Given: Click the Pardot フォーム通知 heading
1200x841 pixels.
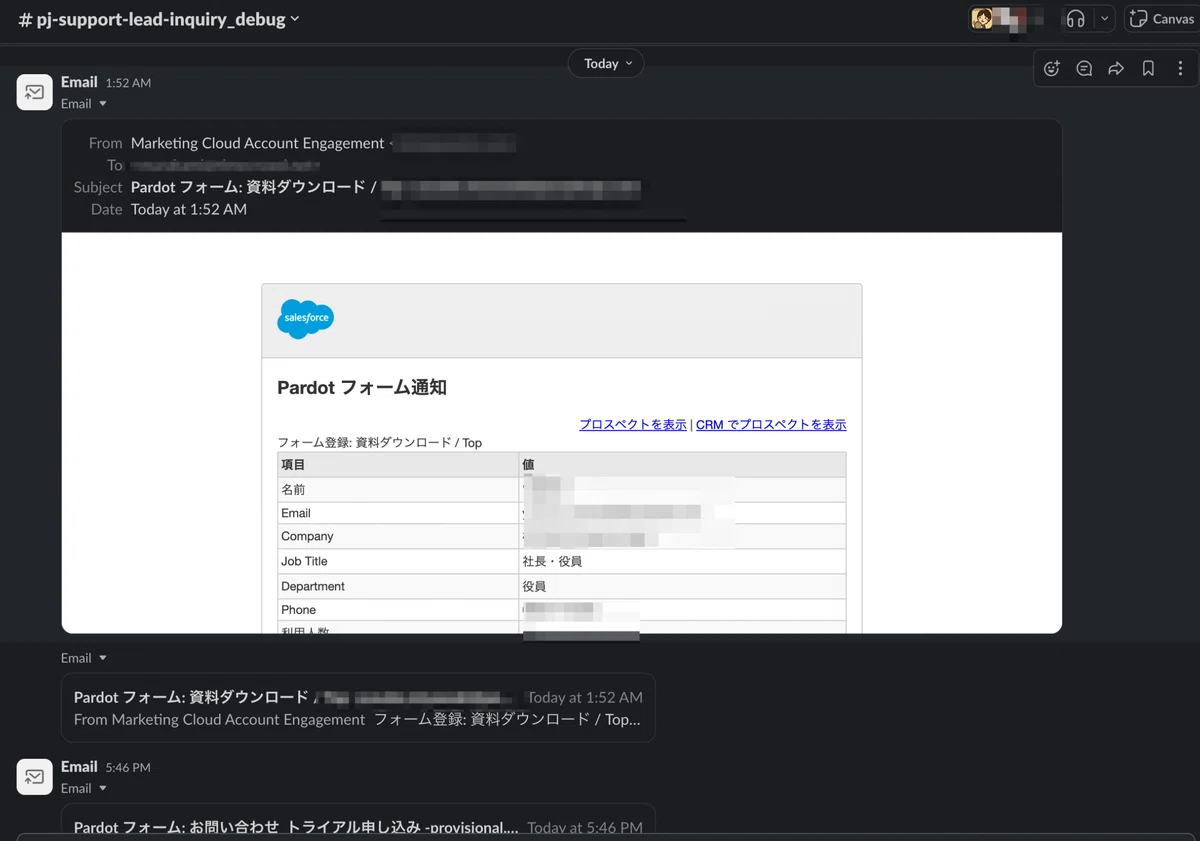Looking at the screenshot, I should click(x=362, y=387).
